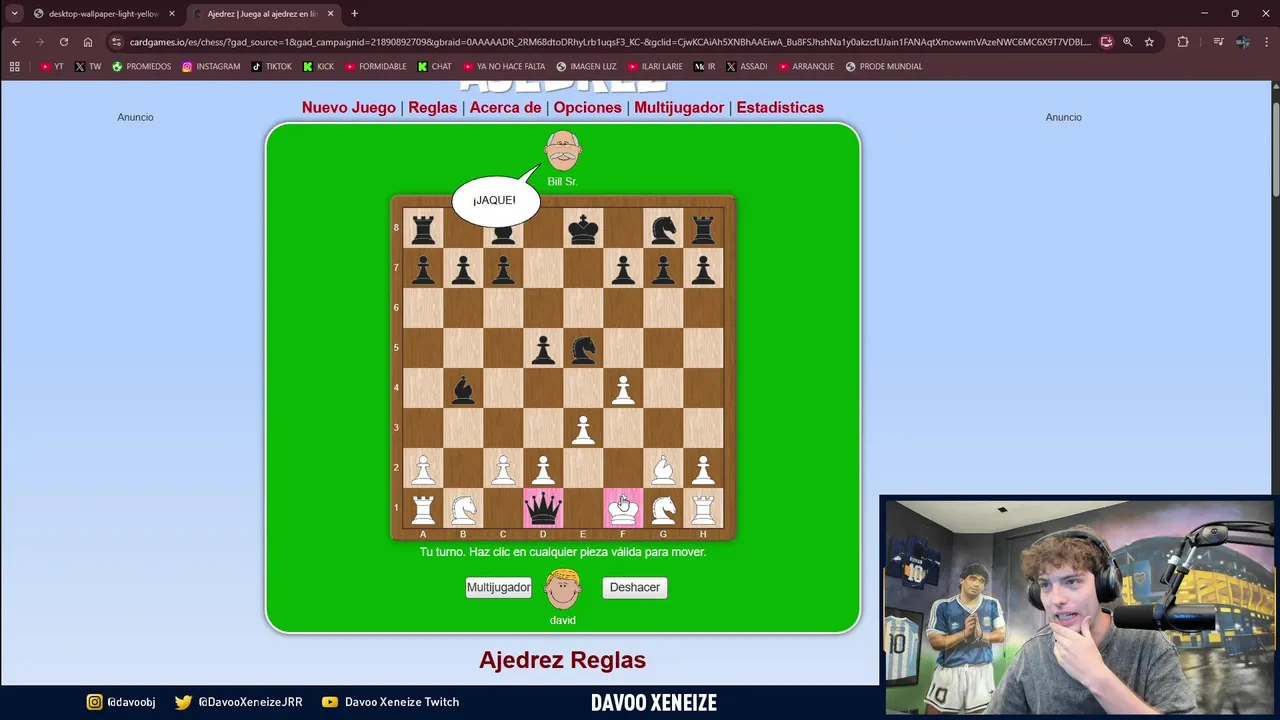Click the black queen on d1
Viewport: 1280px width, 720px height.
pyautogui.click(x=543, y=508)
